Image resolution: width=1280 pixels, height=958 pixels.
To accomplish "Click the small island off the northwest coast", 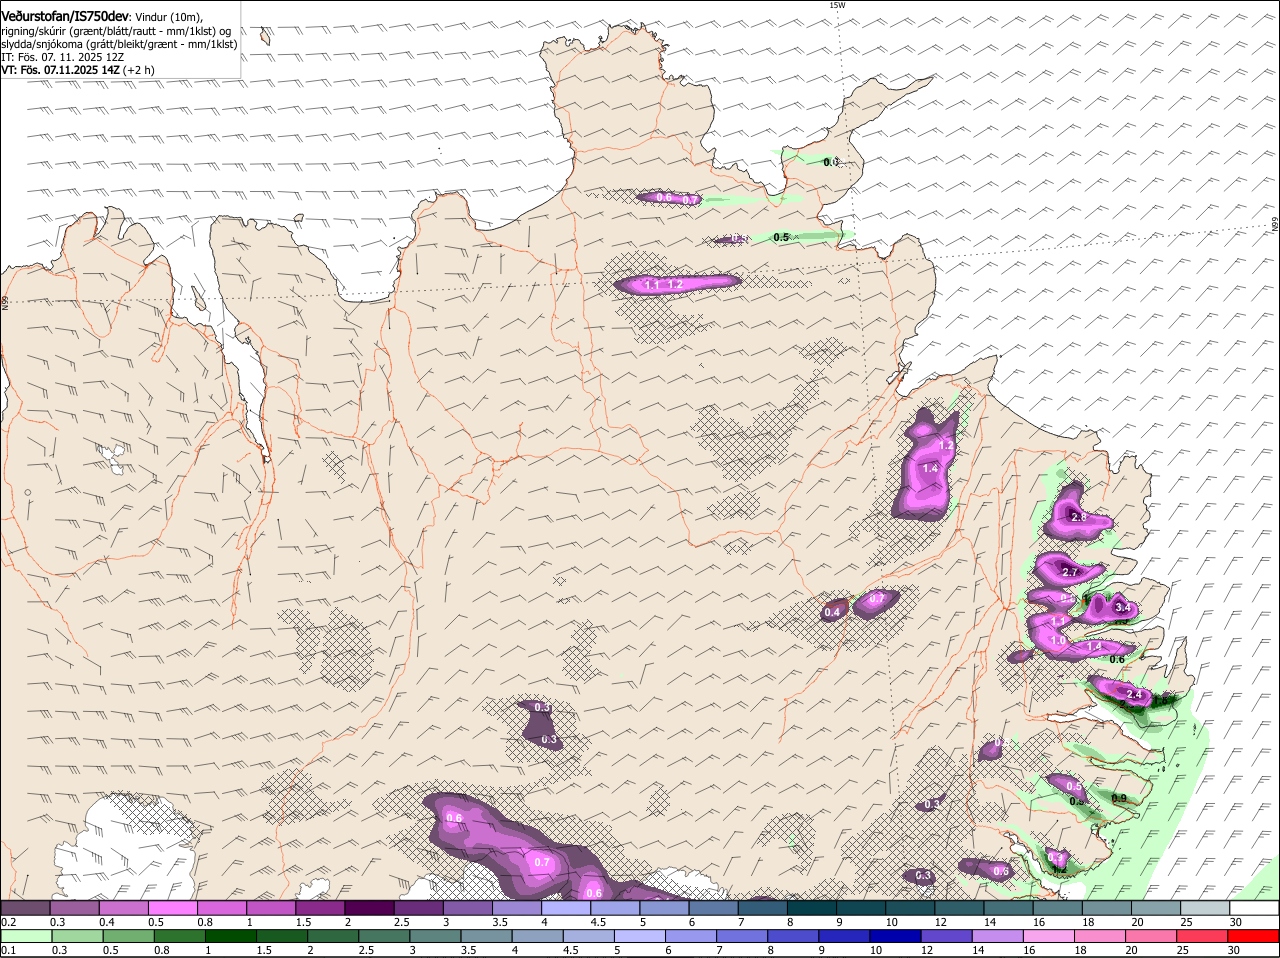I will [265, 37].
